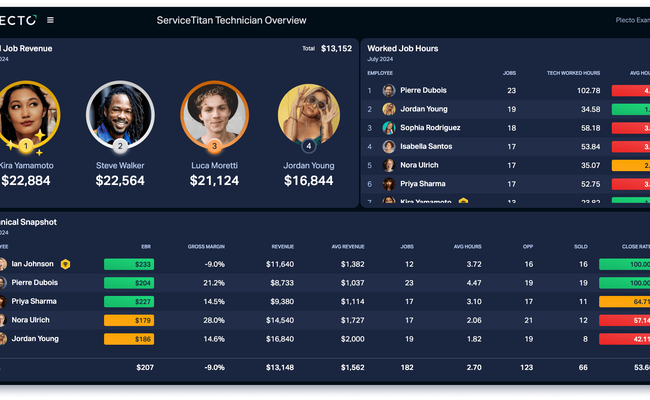This screenshot has width=650, height=400.
Task: Click the 21.2% gross margin cell
Action: [x=214, y=283]
